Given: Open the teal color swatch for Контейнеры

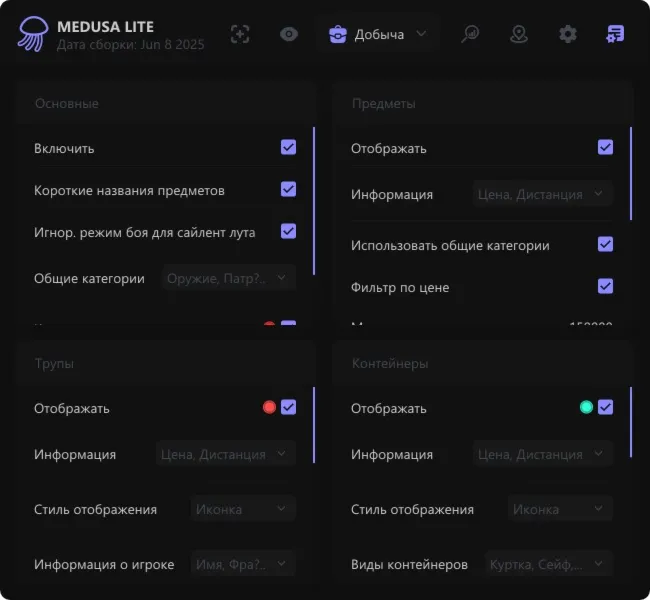Looking at the screenshot, I should [586, 407].
